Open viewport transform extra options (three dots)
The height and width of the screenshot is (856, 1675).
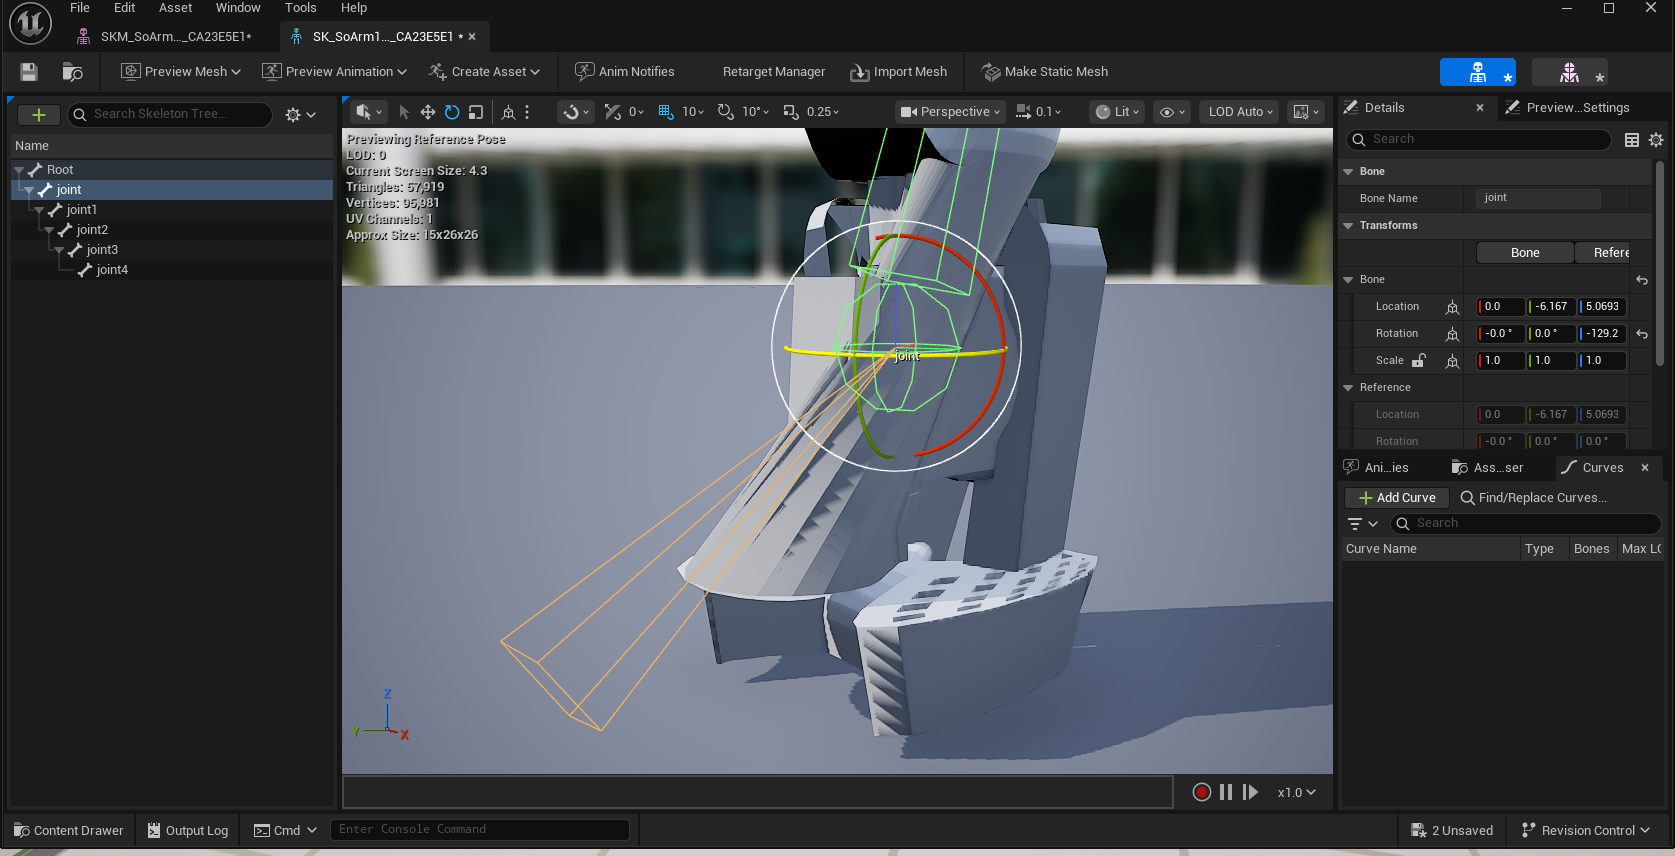[527, 112]
